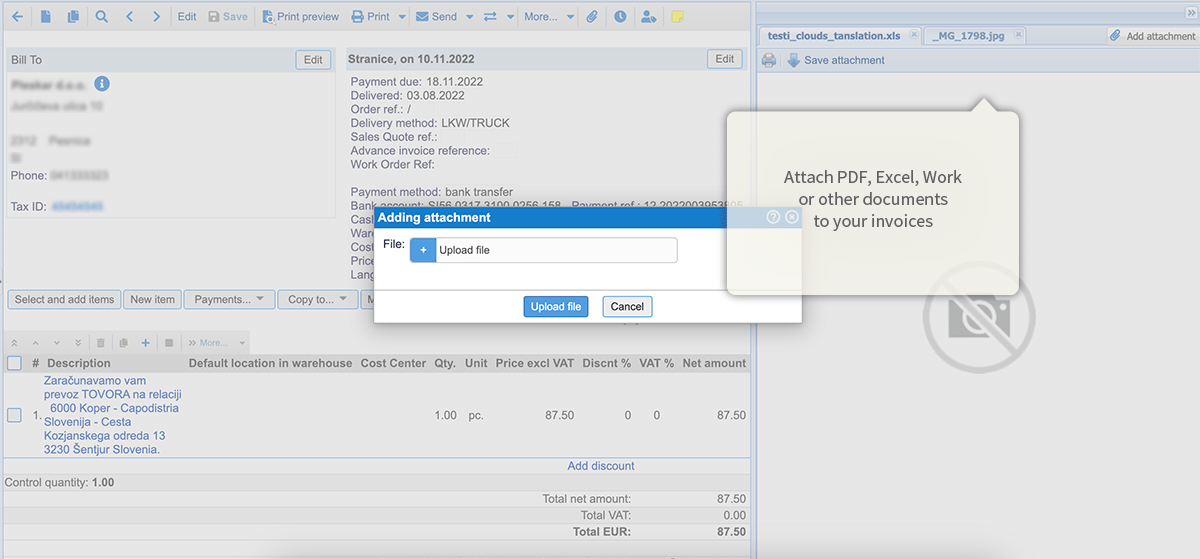Click the Print toolbar button
1200x559 pixels.
click(x=370, y=17)
